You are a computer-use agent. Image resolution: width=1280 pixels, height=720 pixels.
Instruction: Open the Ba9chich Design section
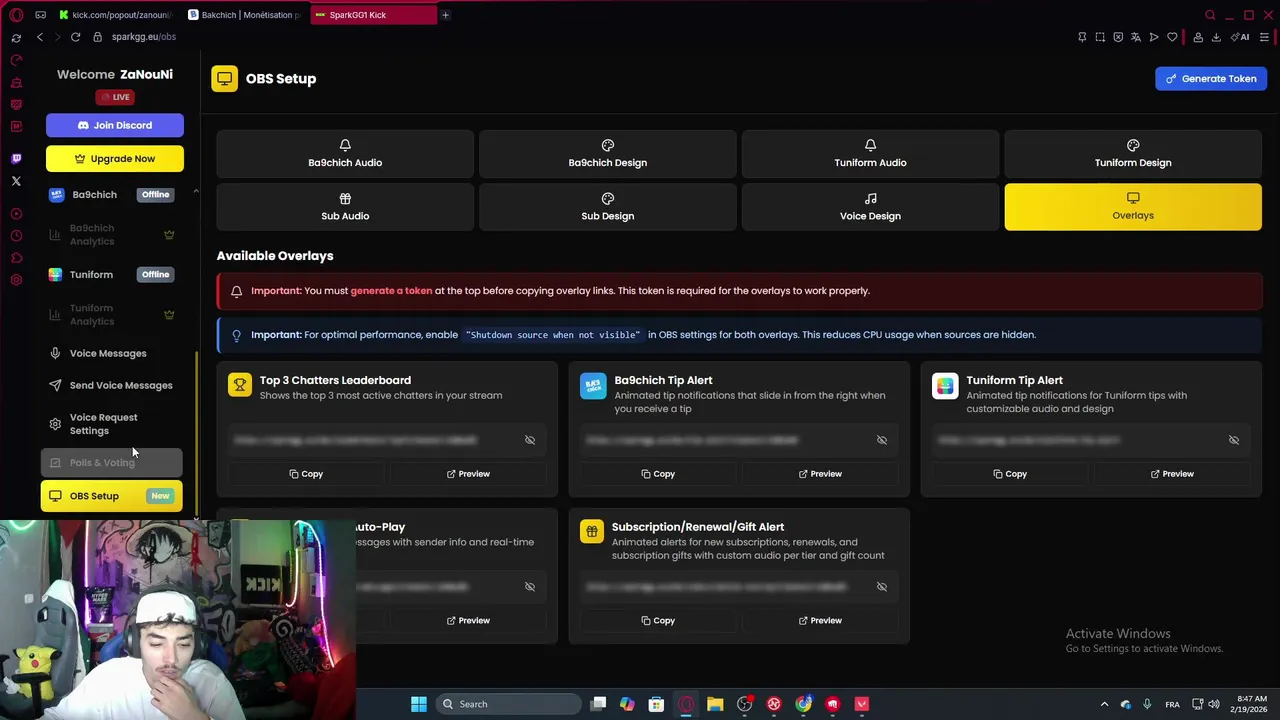point(607,153)
